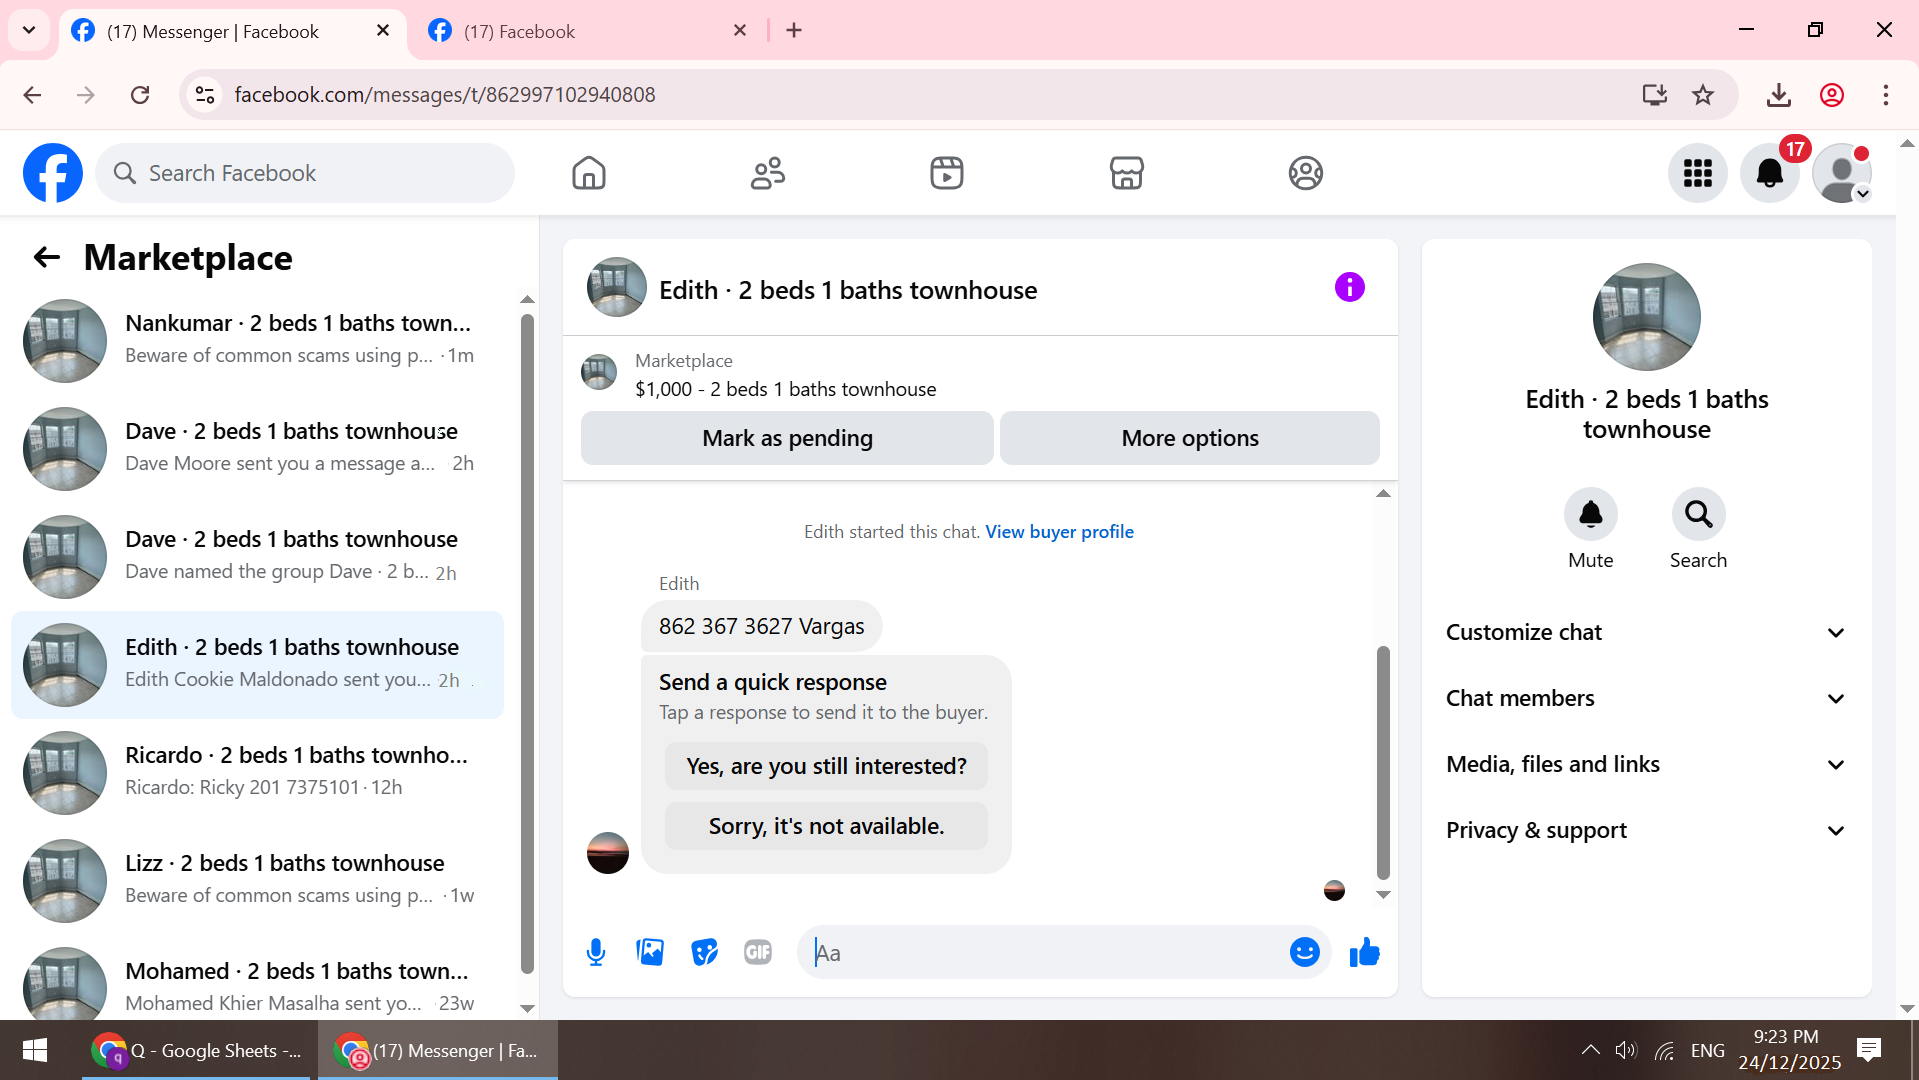Choose a sticker icon in composer
The height and width of the screenshot is (1080, 1919).
tap(705, 953)
